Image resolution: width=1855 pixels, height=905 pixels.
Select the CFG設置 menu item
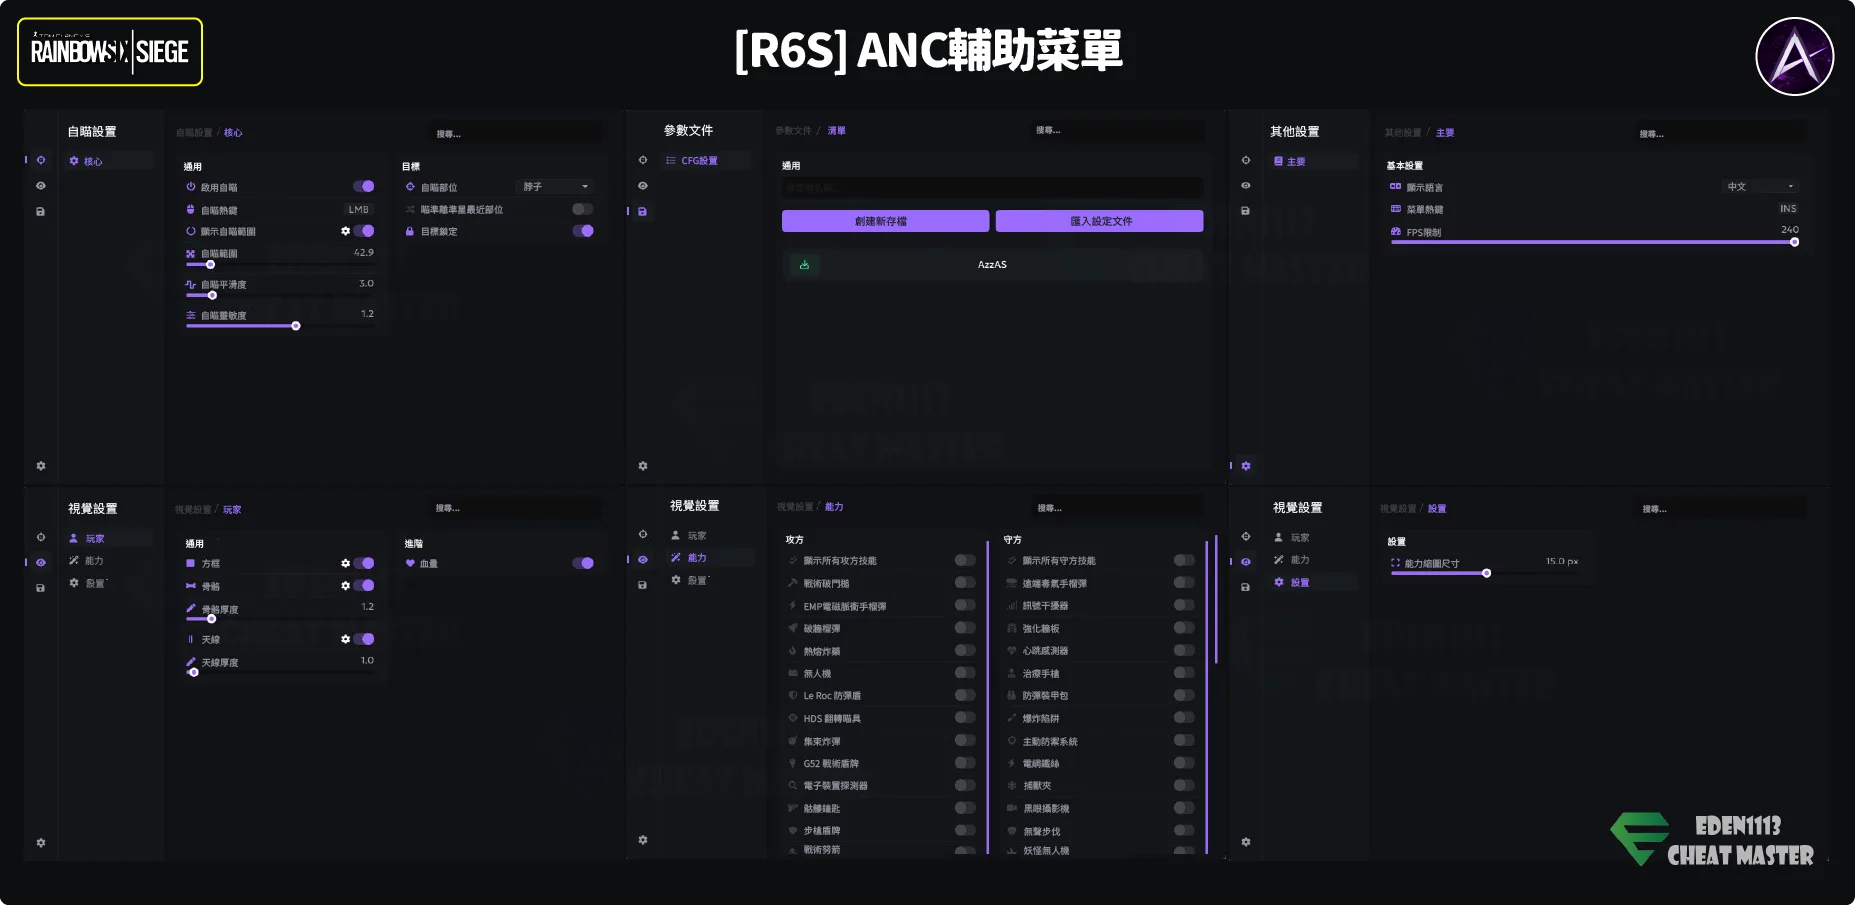(699, 161)
